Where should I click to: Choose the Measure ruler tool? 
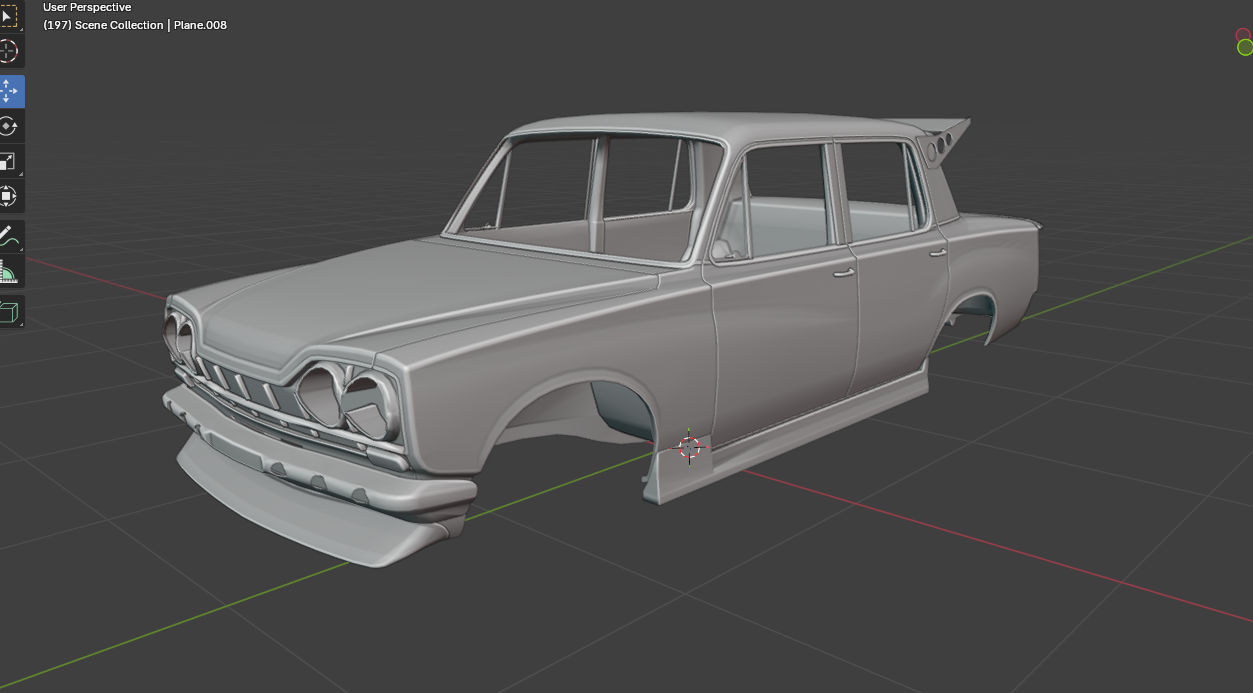tap(9, 272)
